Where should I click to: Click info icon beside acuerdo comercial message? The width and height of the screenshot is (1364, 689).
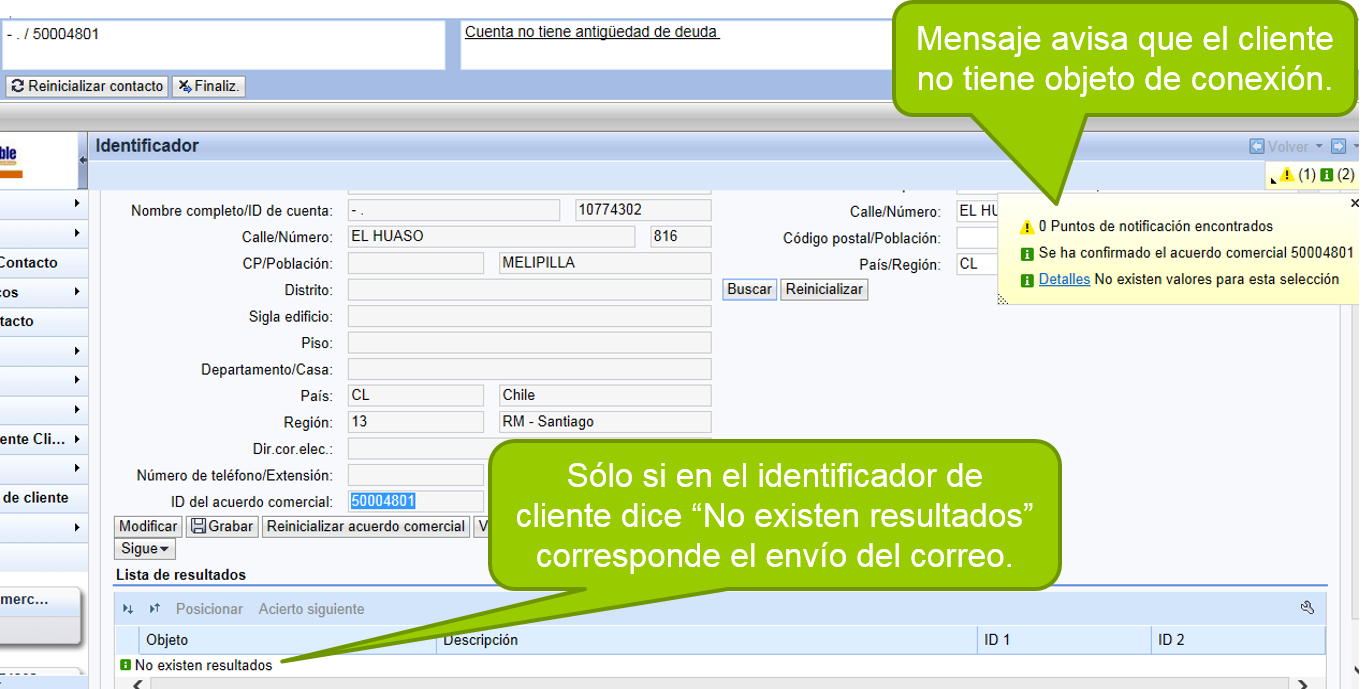(1027, 254)
